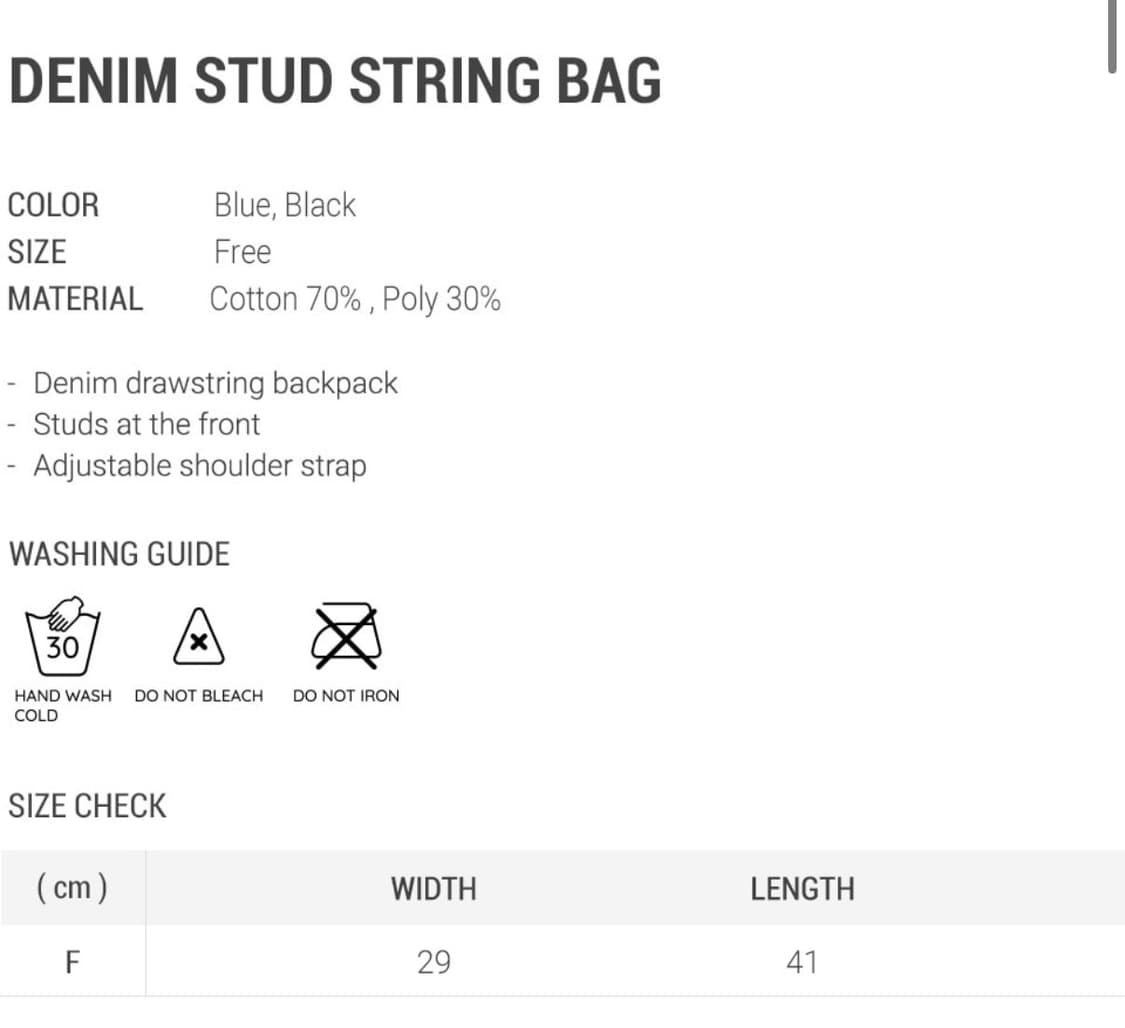Click the Adjustable shoulder strap line
This screenshot has height=1028, width=1125.
pos(200,466)
